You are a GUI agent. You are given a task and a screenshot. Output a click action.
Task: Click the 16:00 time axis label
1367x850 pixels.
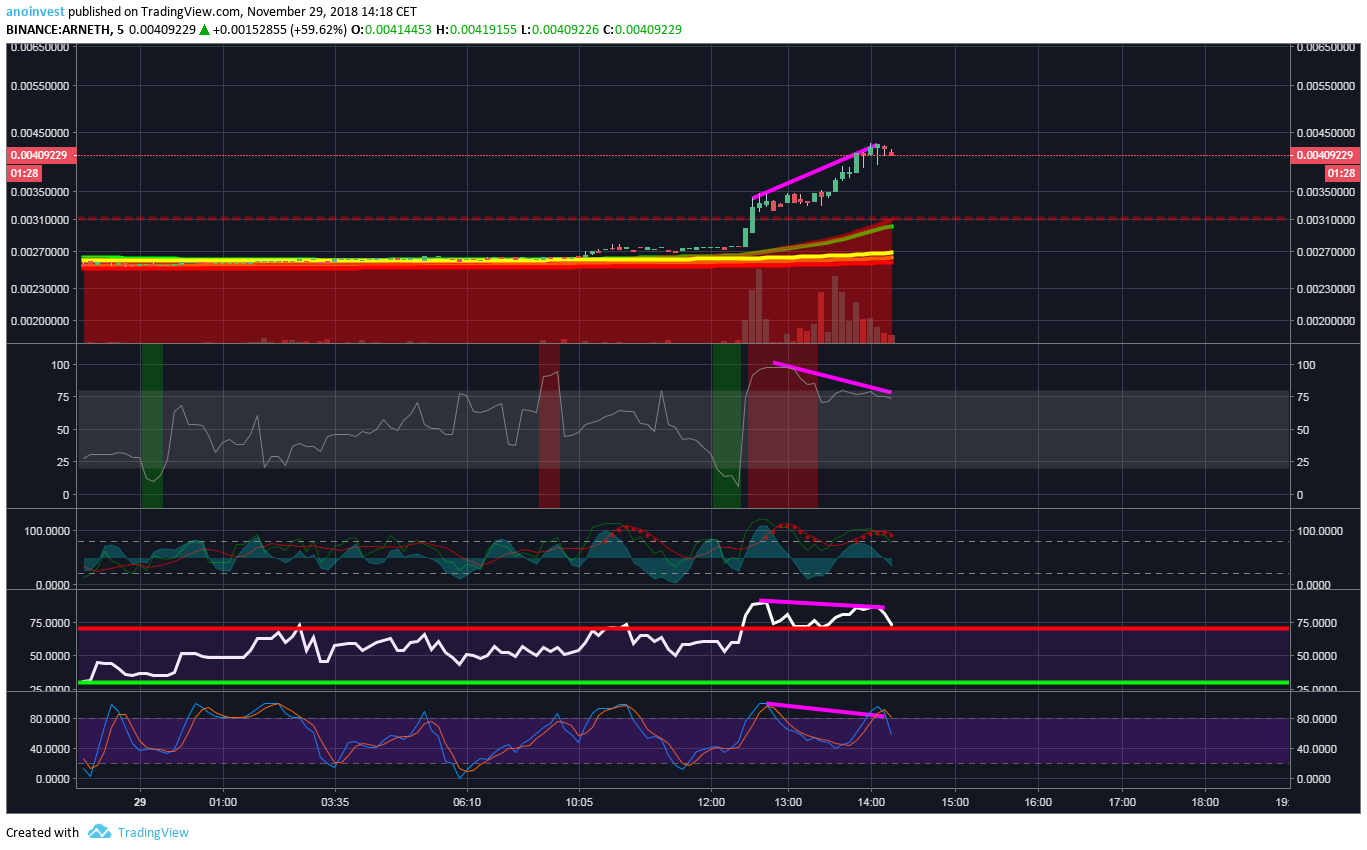pyautogui.click(x=1038, y=802)
